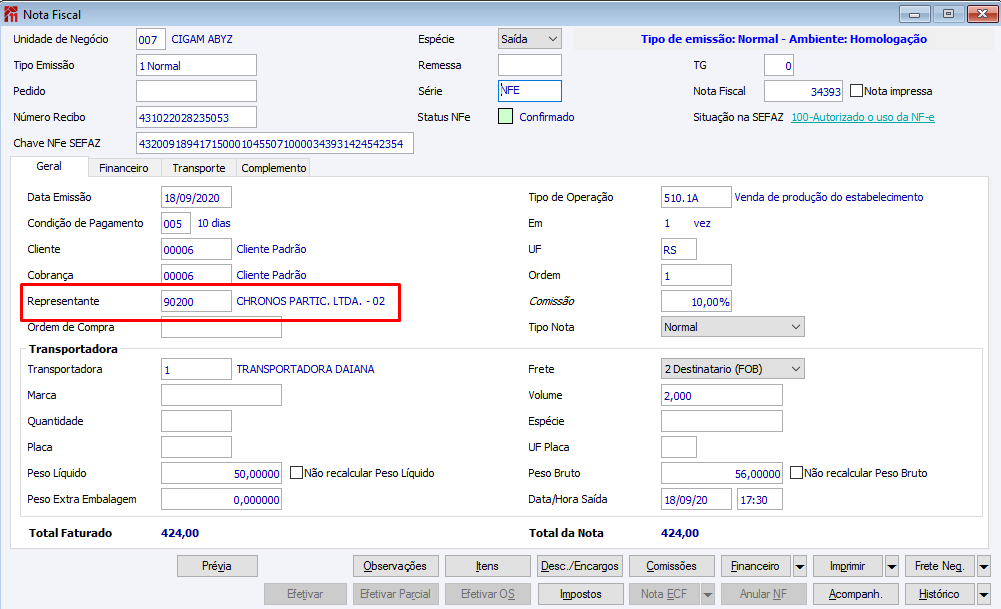The image size is (1001, 609).
Task: Click the Comissão field 10,00%
Action: [696, 301]
